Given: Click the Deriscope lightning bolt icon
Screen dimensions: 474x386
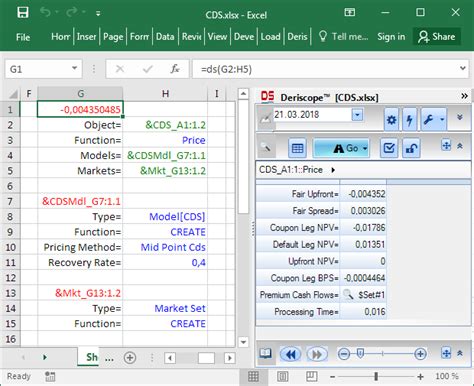Looking at the screenshot, I should pos(410,119).
